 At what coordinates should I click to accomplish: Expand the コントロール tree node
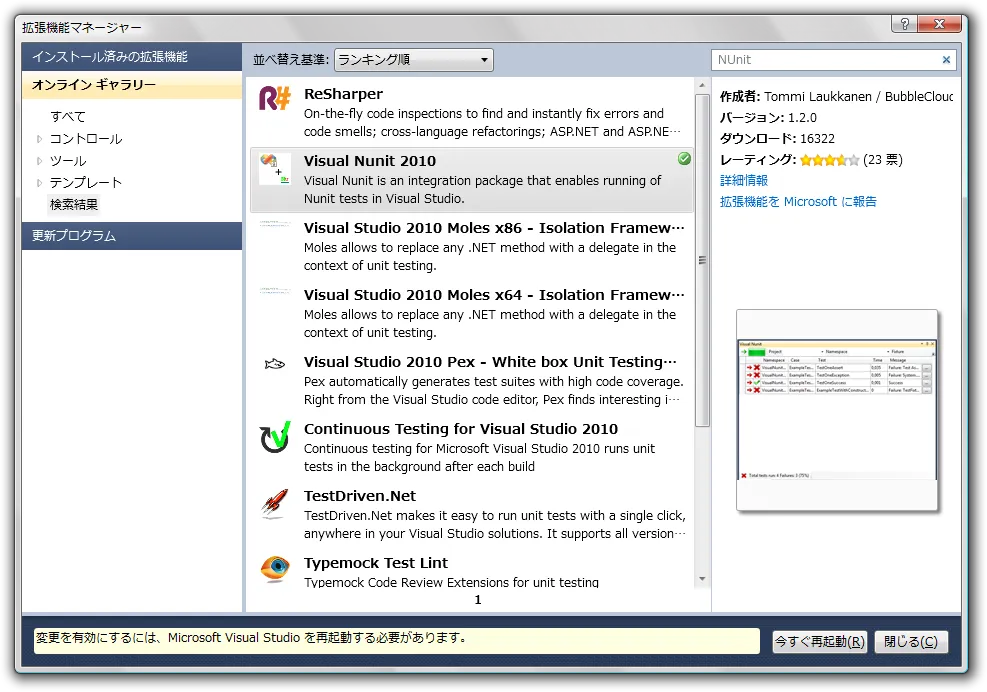click(x=40, y=139)
